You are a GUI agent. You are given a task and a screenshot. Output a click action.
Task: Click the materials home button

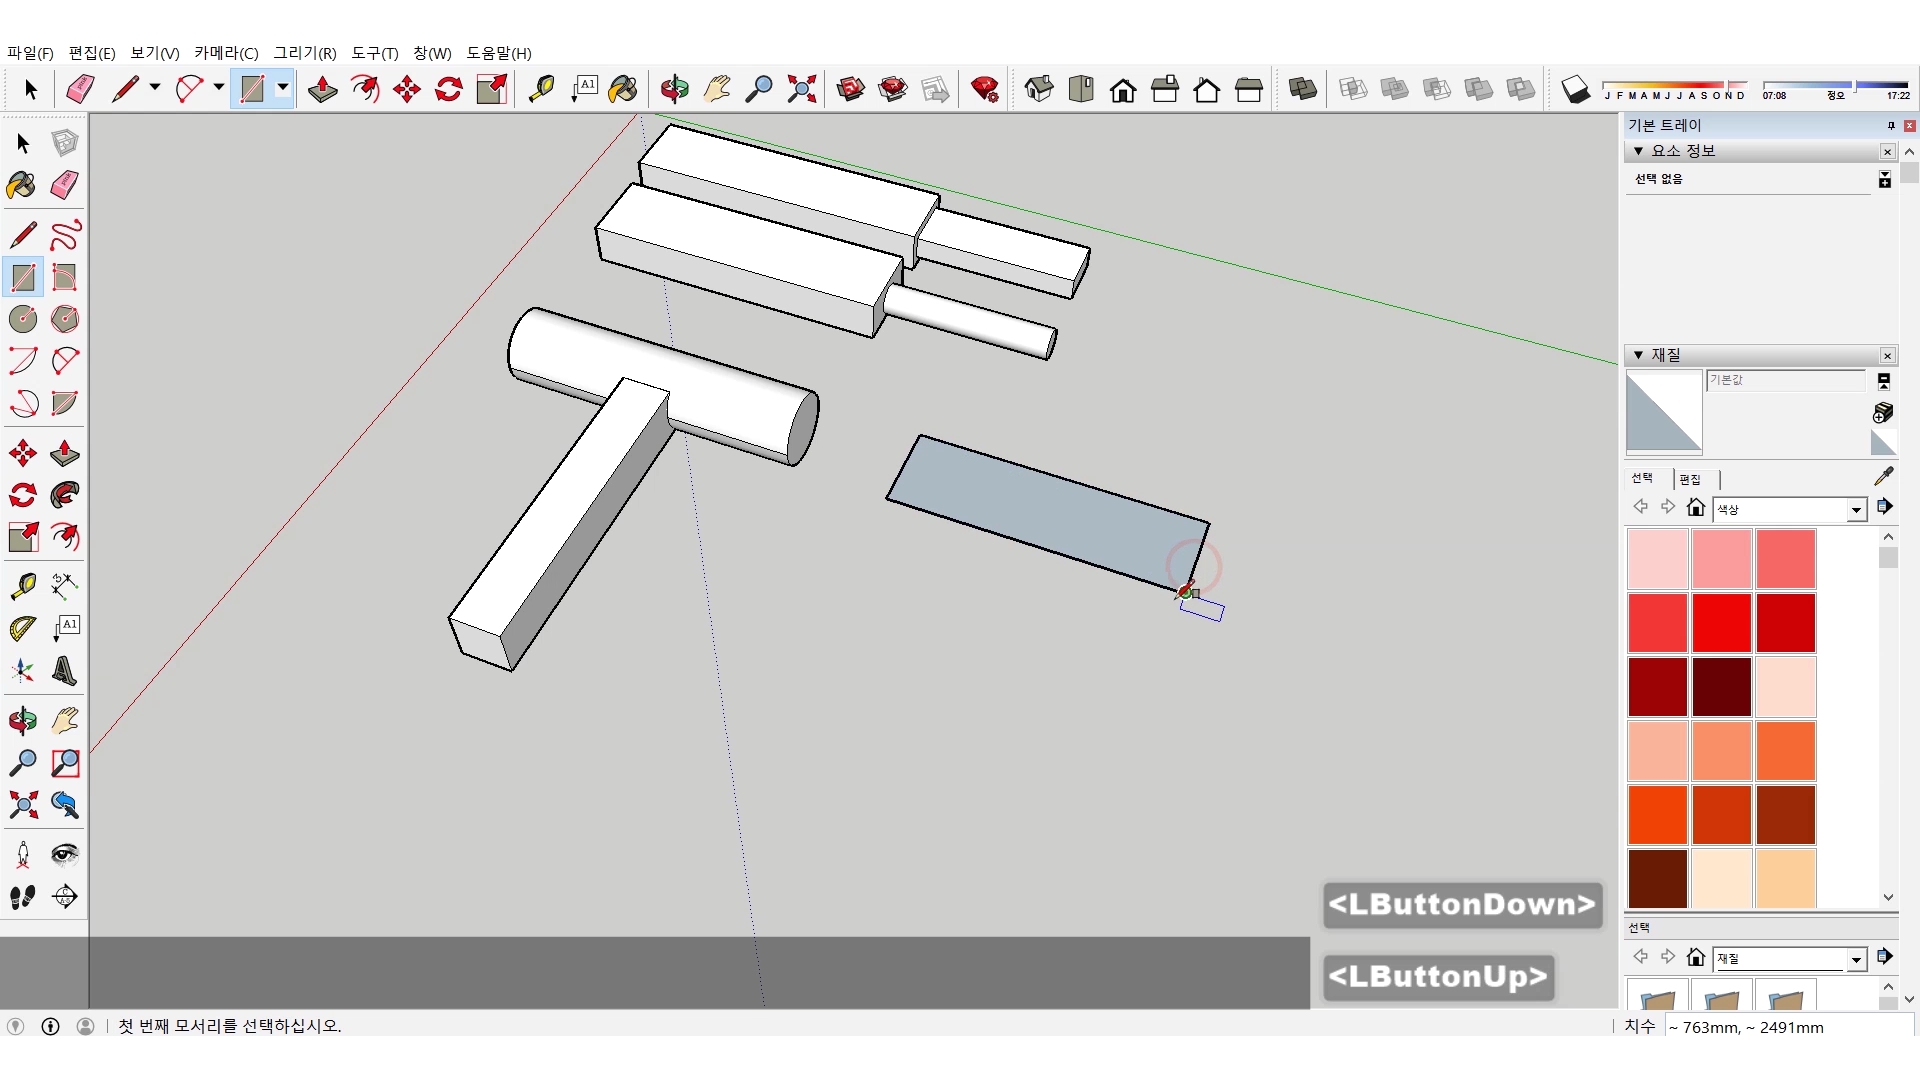click(1695, 508)
